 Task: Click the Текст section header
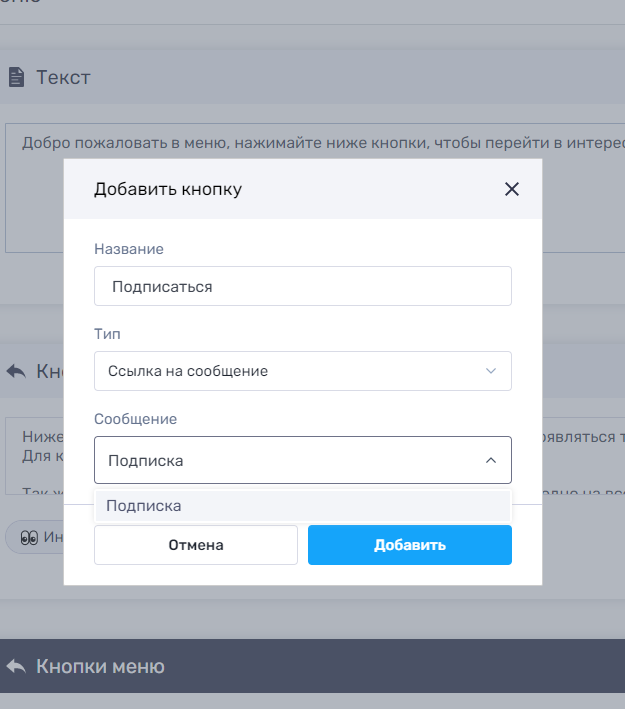(x=64, y=77)
